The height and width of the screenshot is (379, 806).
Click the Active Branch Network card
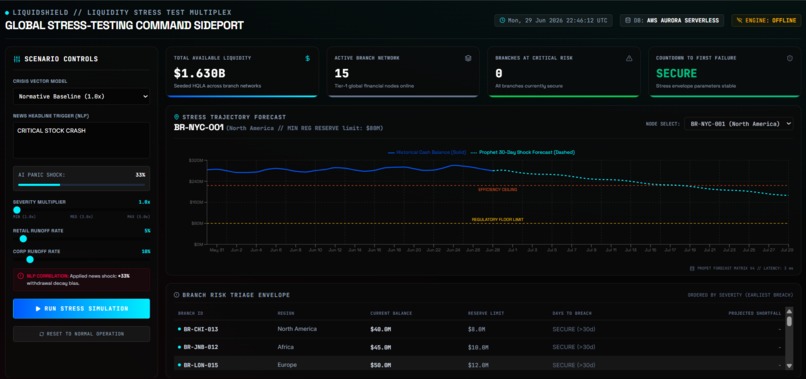click(403, 72)
